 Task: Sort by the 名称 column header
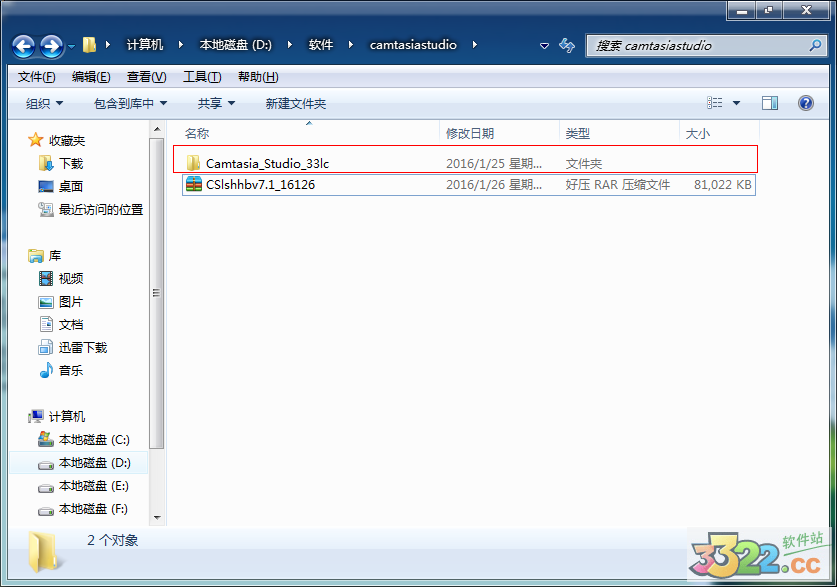click(197, 133)
